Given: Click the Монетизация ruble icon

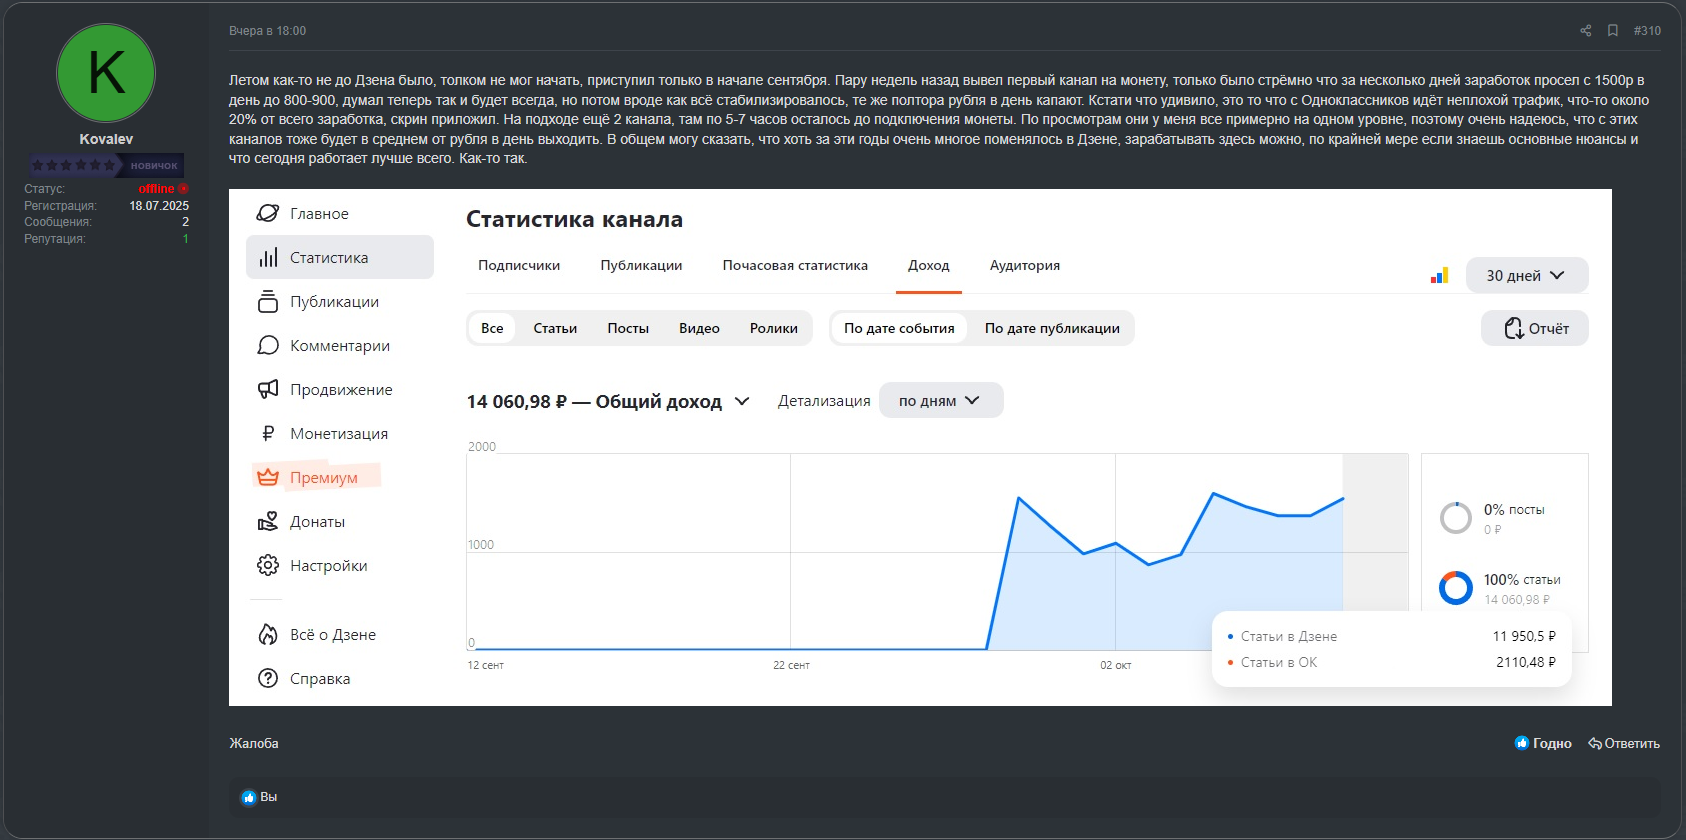Looking at the screenshot, I should [x=268, y=434].
